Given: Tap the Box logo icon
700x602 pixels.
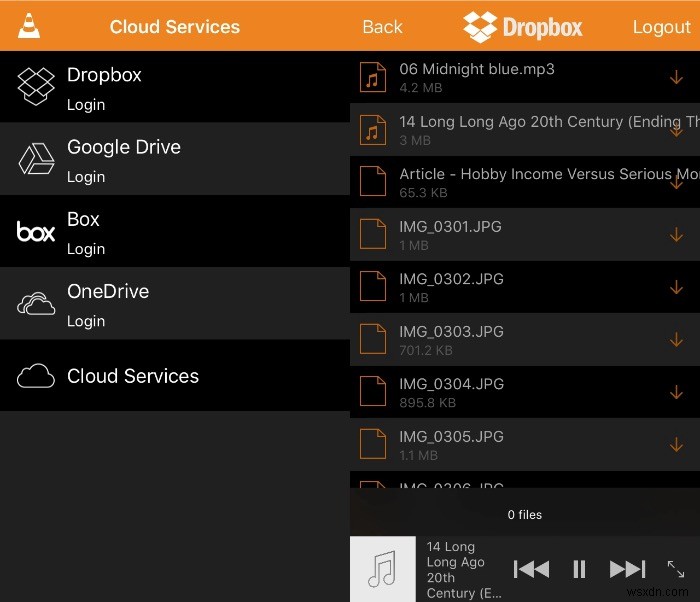Looking at the screenshot, I should tap(36, 231).
